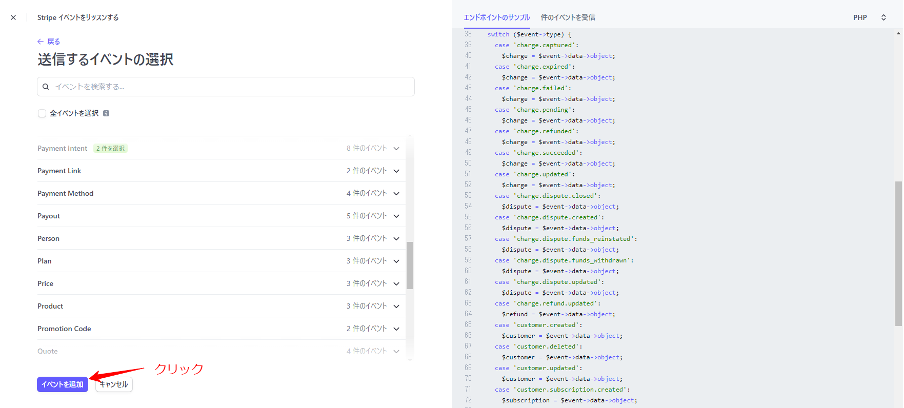Expand the Payout row chevron
904x408 pixels.
click(x=397, y=216)
